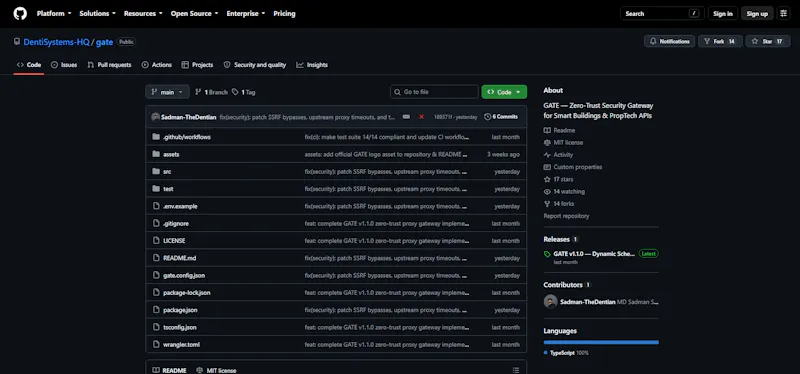Open the README outline list icon

coord(516,370)
